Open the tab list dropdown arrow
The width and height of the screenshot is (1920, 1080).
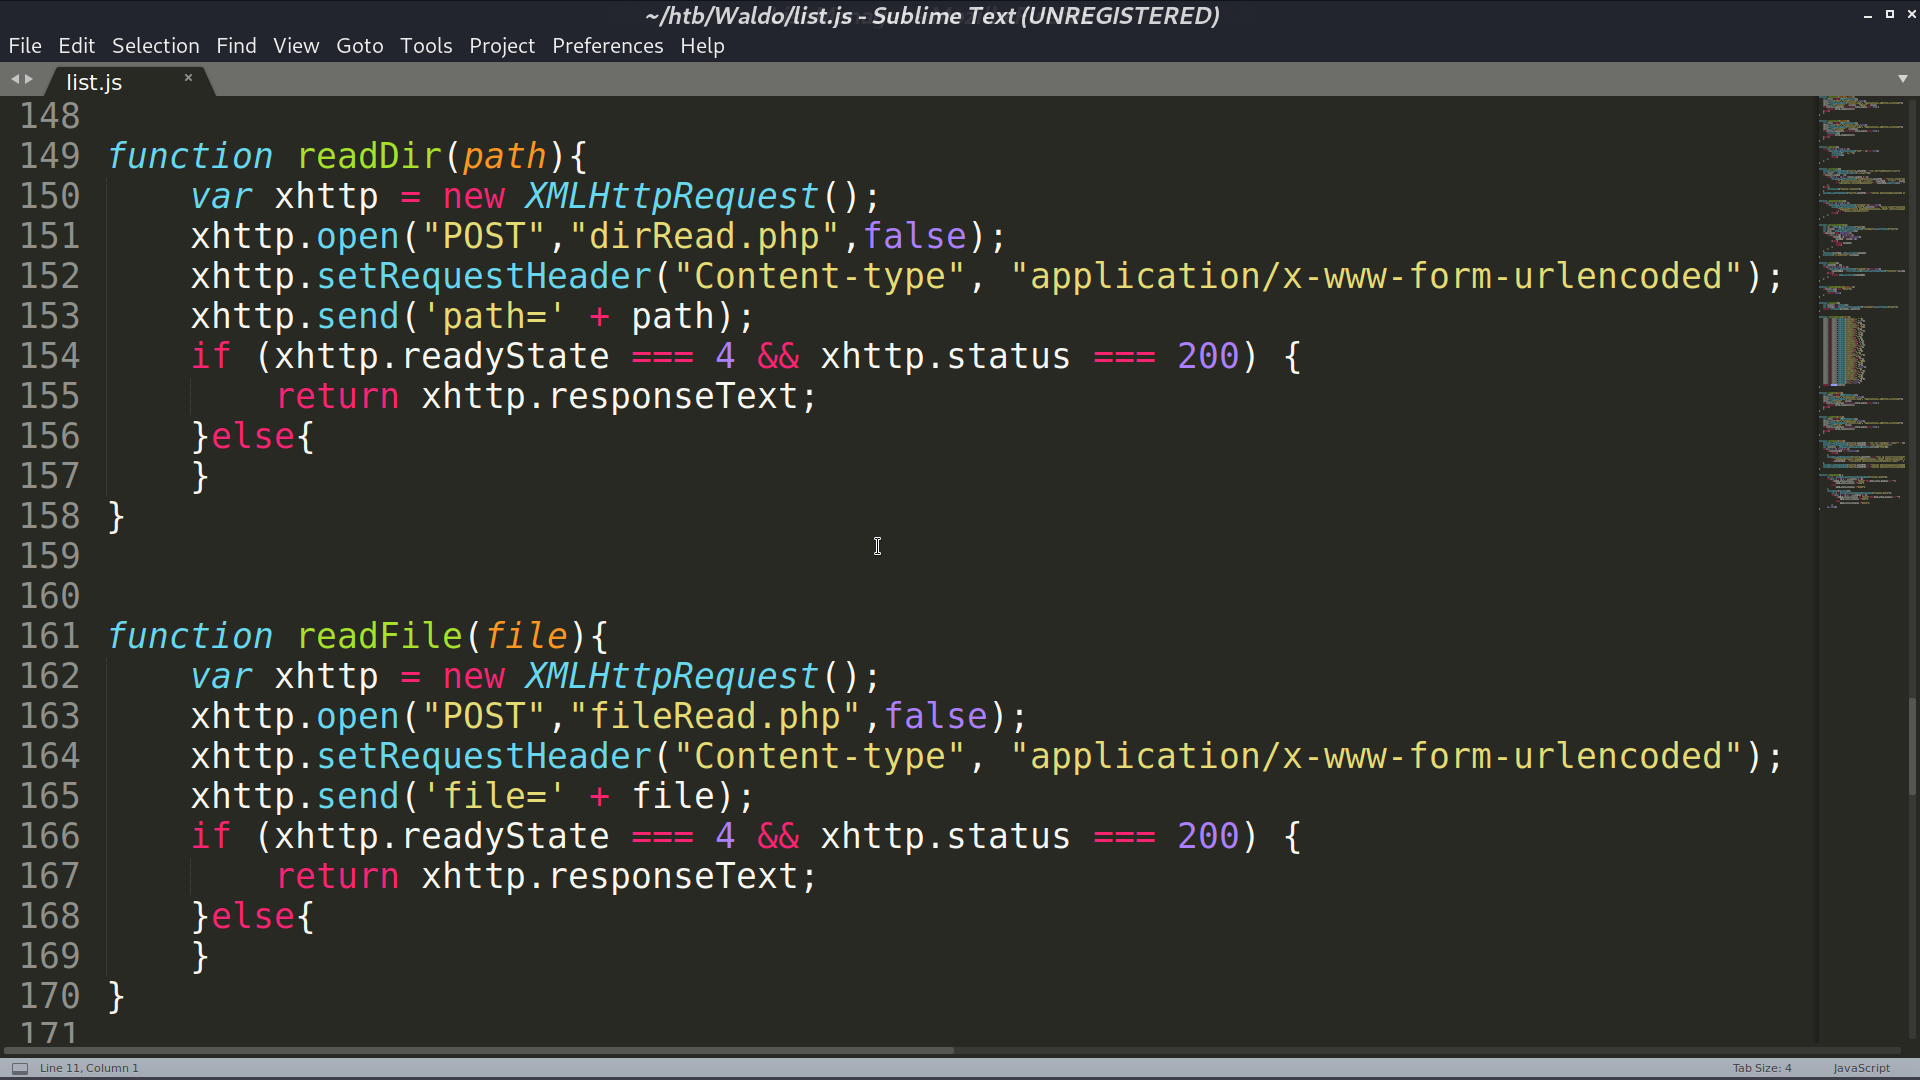1902,79
